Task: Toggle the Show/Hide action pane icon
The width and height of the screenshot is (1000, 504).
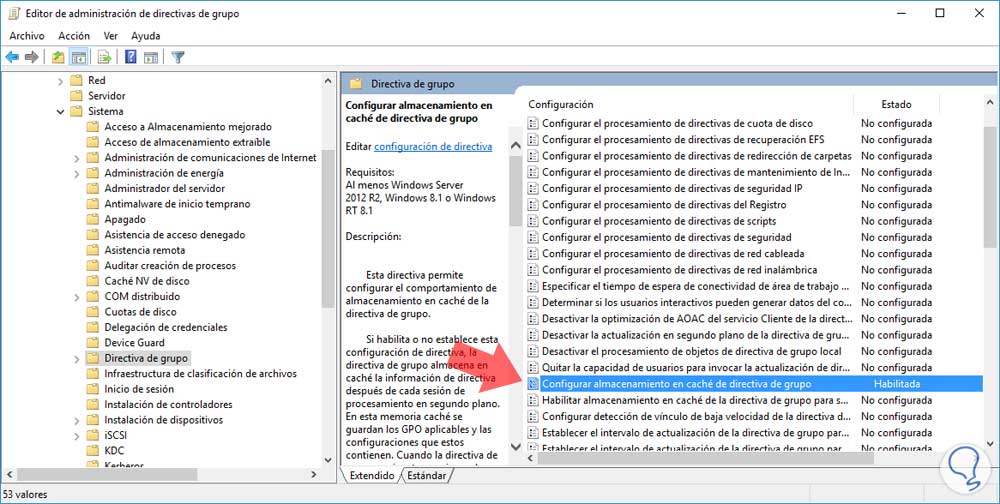Action: point(151,57)
